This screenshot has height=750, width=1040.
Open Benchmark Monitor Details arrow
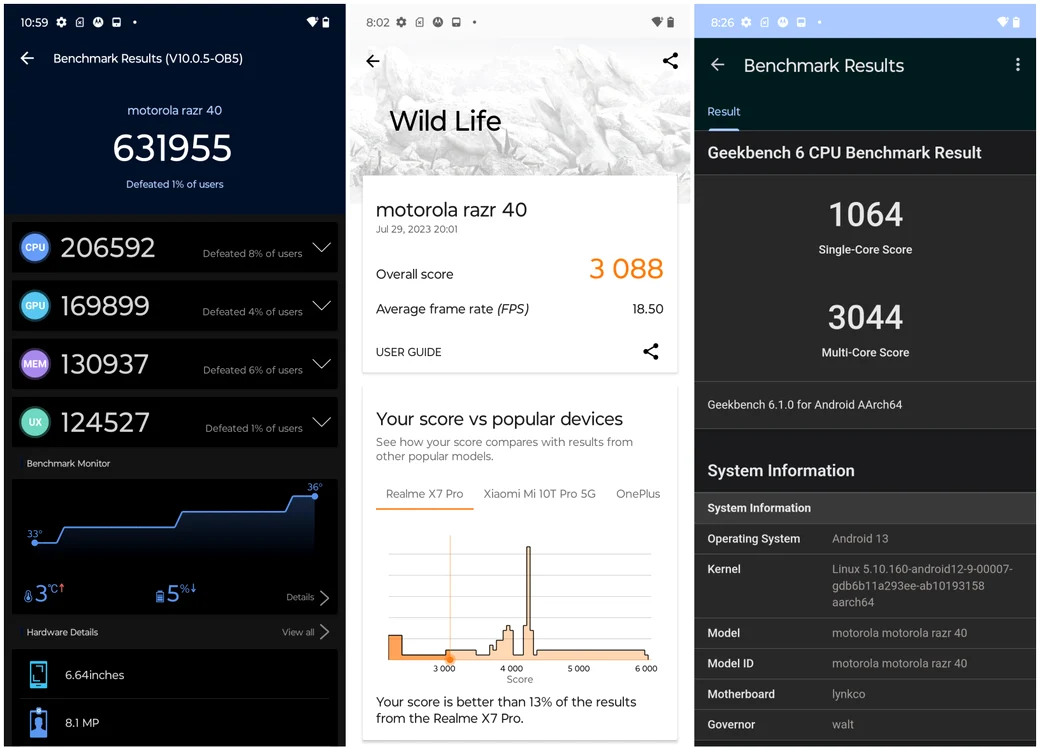pos(324,597)
